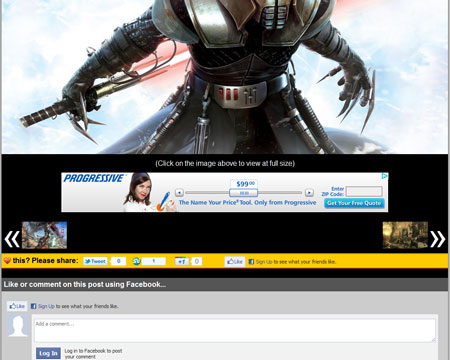This screenshot has width=450, height=360.
Task: Click the tweet count box
Action: tap(118, 261)
